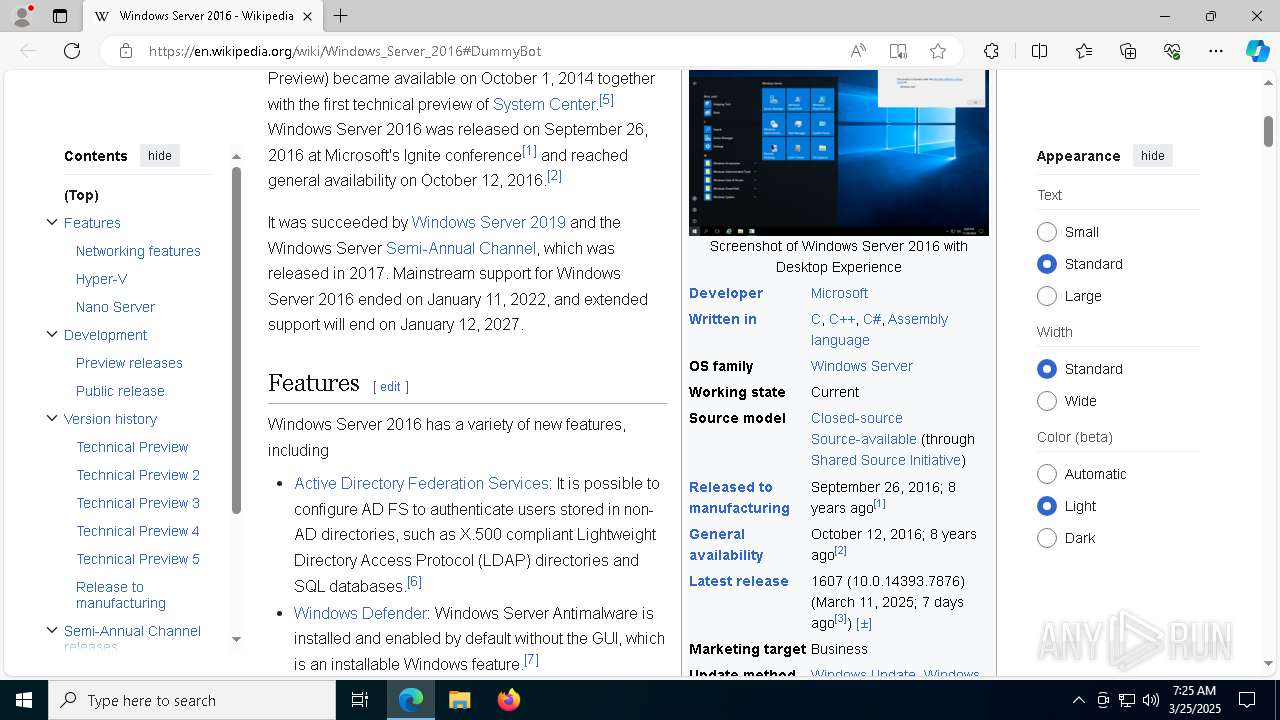Collapse the Features contents section
Viewport: 1280px width, 720px height.
coord(52,222)
